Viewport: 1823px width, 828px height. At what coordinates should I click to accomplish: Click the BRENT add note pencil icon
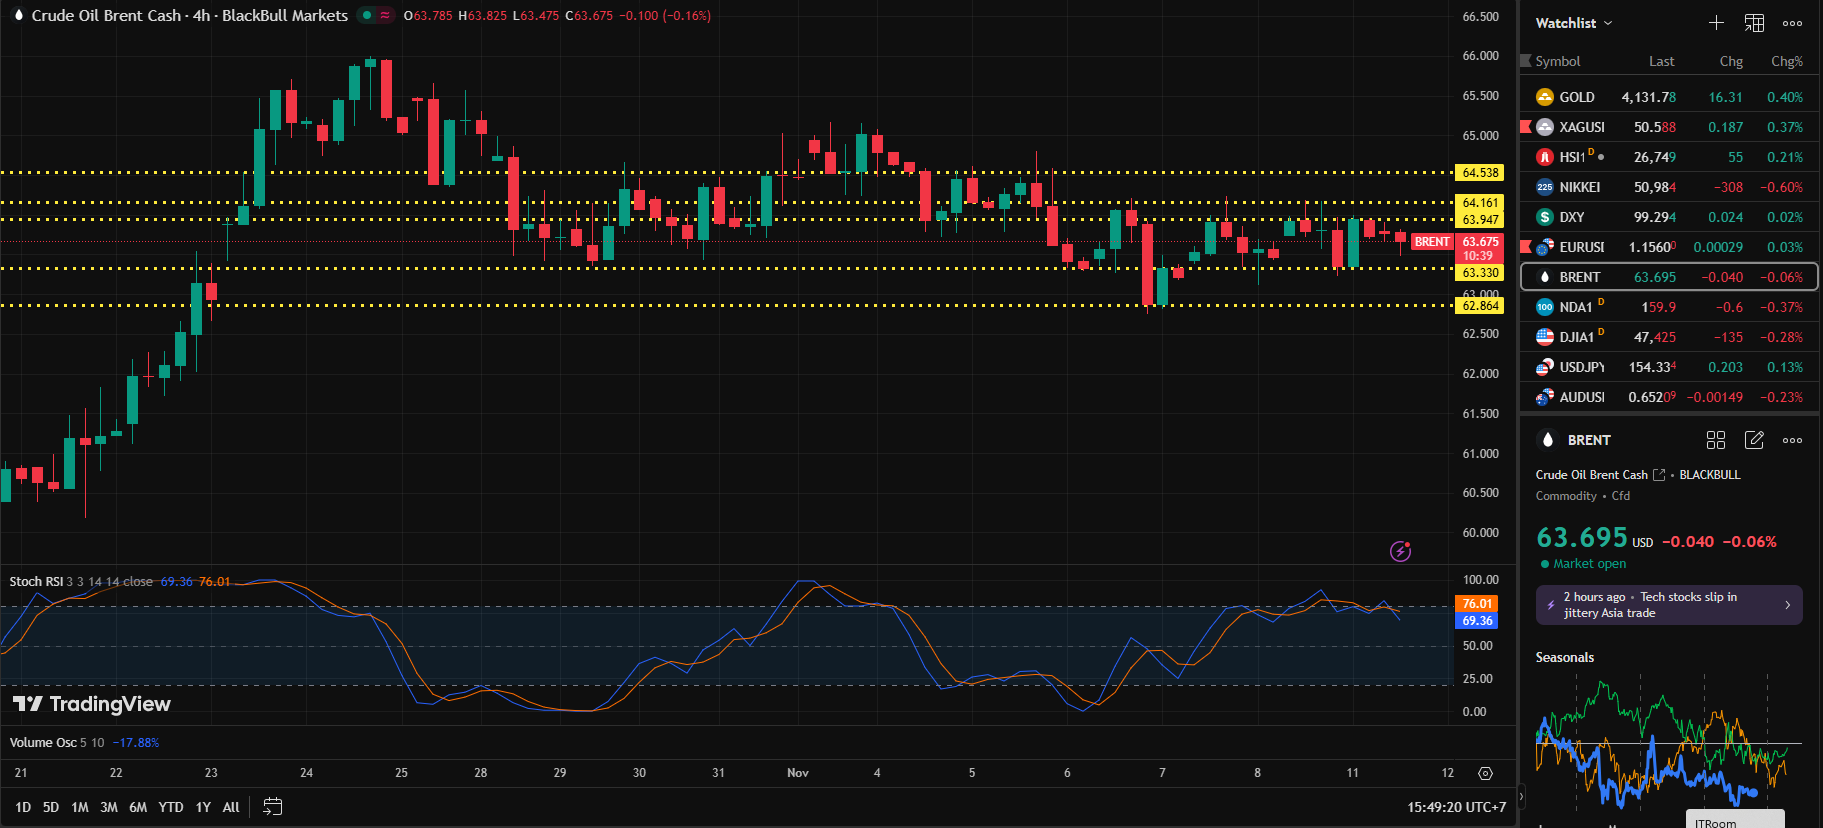coord(1754,440)
